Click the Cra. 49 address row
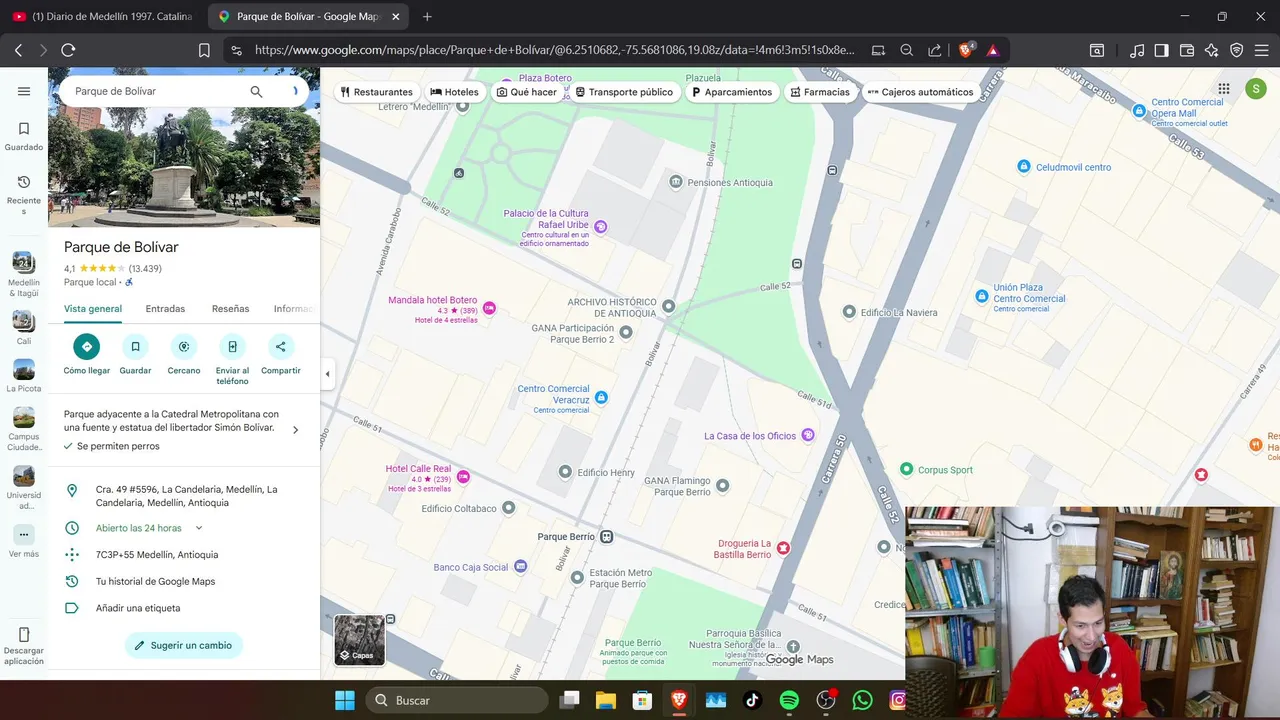The height and width of the screenshot is (720, 1280). pyautogui.click(x=184, y=496)
